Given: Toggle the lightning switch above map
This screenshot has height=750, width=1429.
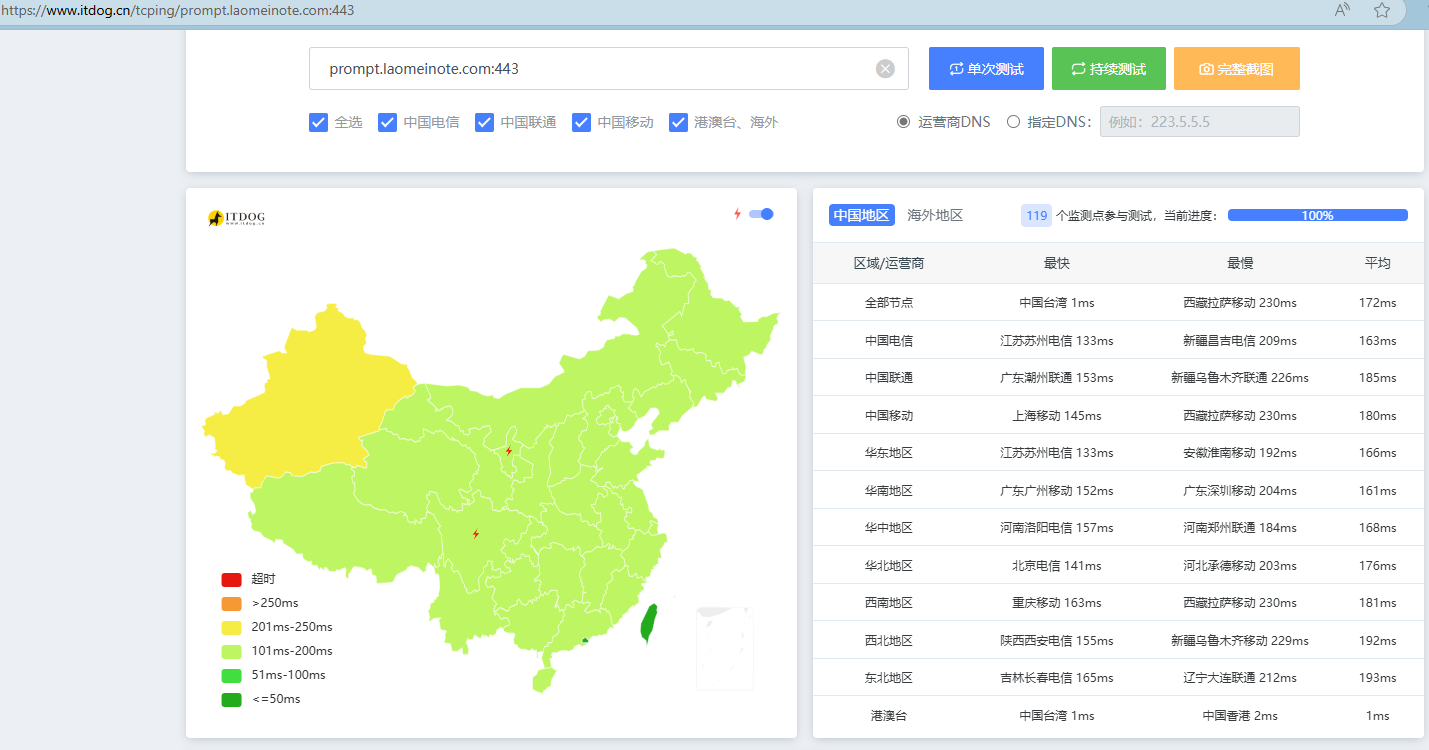Looking at the screenshot, I should pyautogui.click(x=761, y=214).
